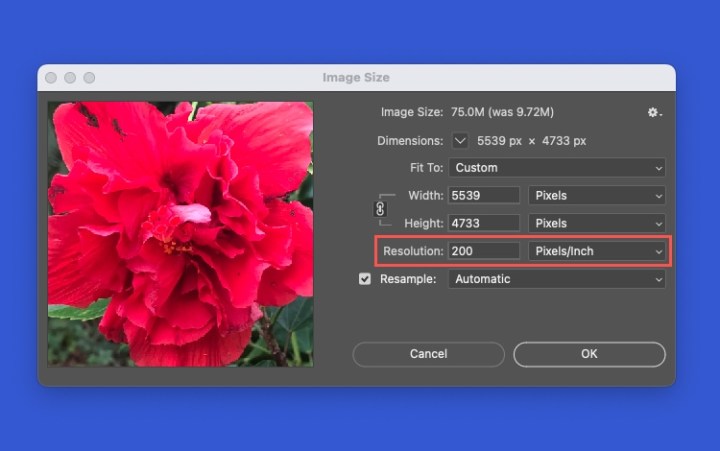Click the red flower preview image
Image resolution: width=720 pixels, height=451 pixels.
click(180, 233)
